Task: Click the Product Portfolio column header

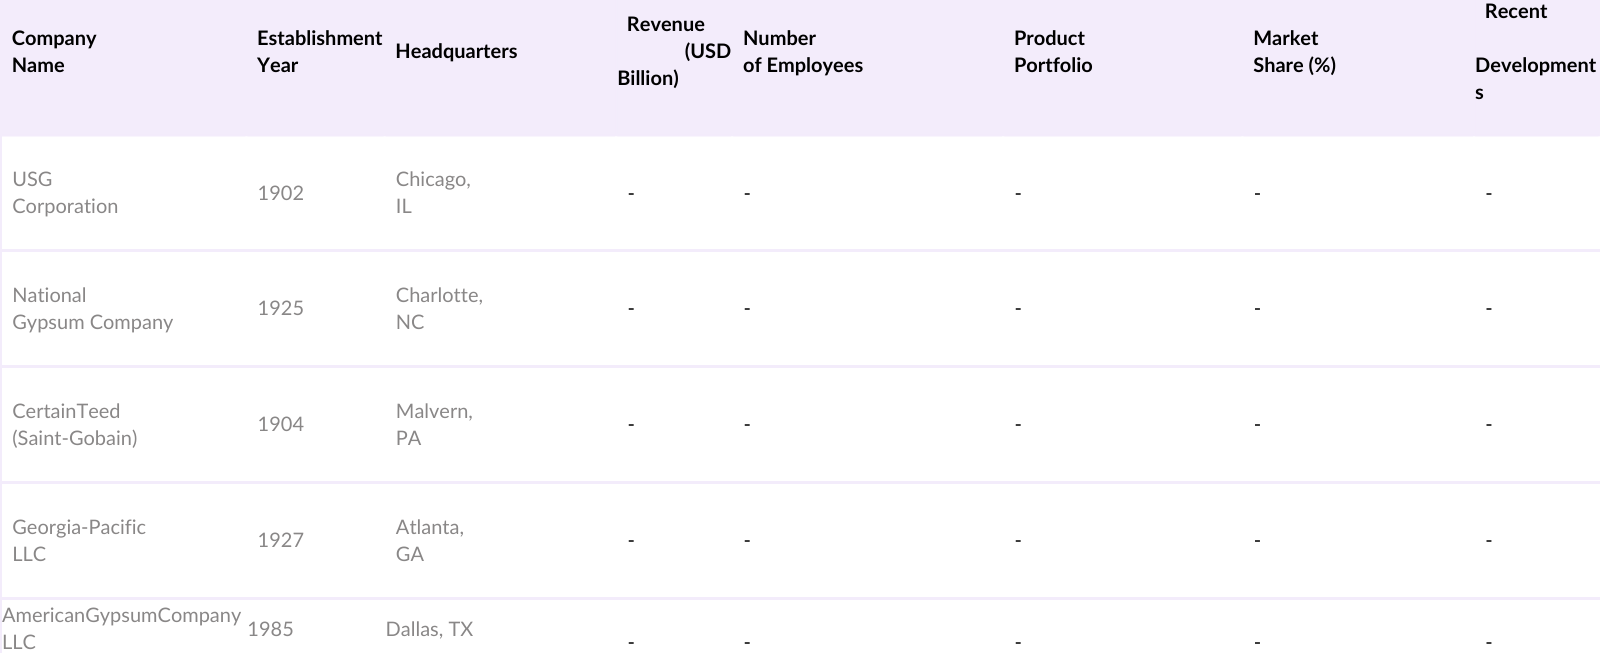Action: point(1052,52)
